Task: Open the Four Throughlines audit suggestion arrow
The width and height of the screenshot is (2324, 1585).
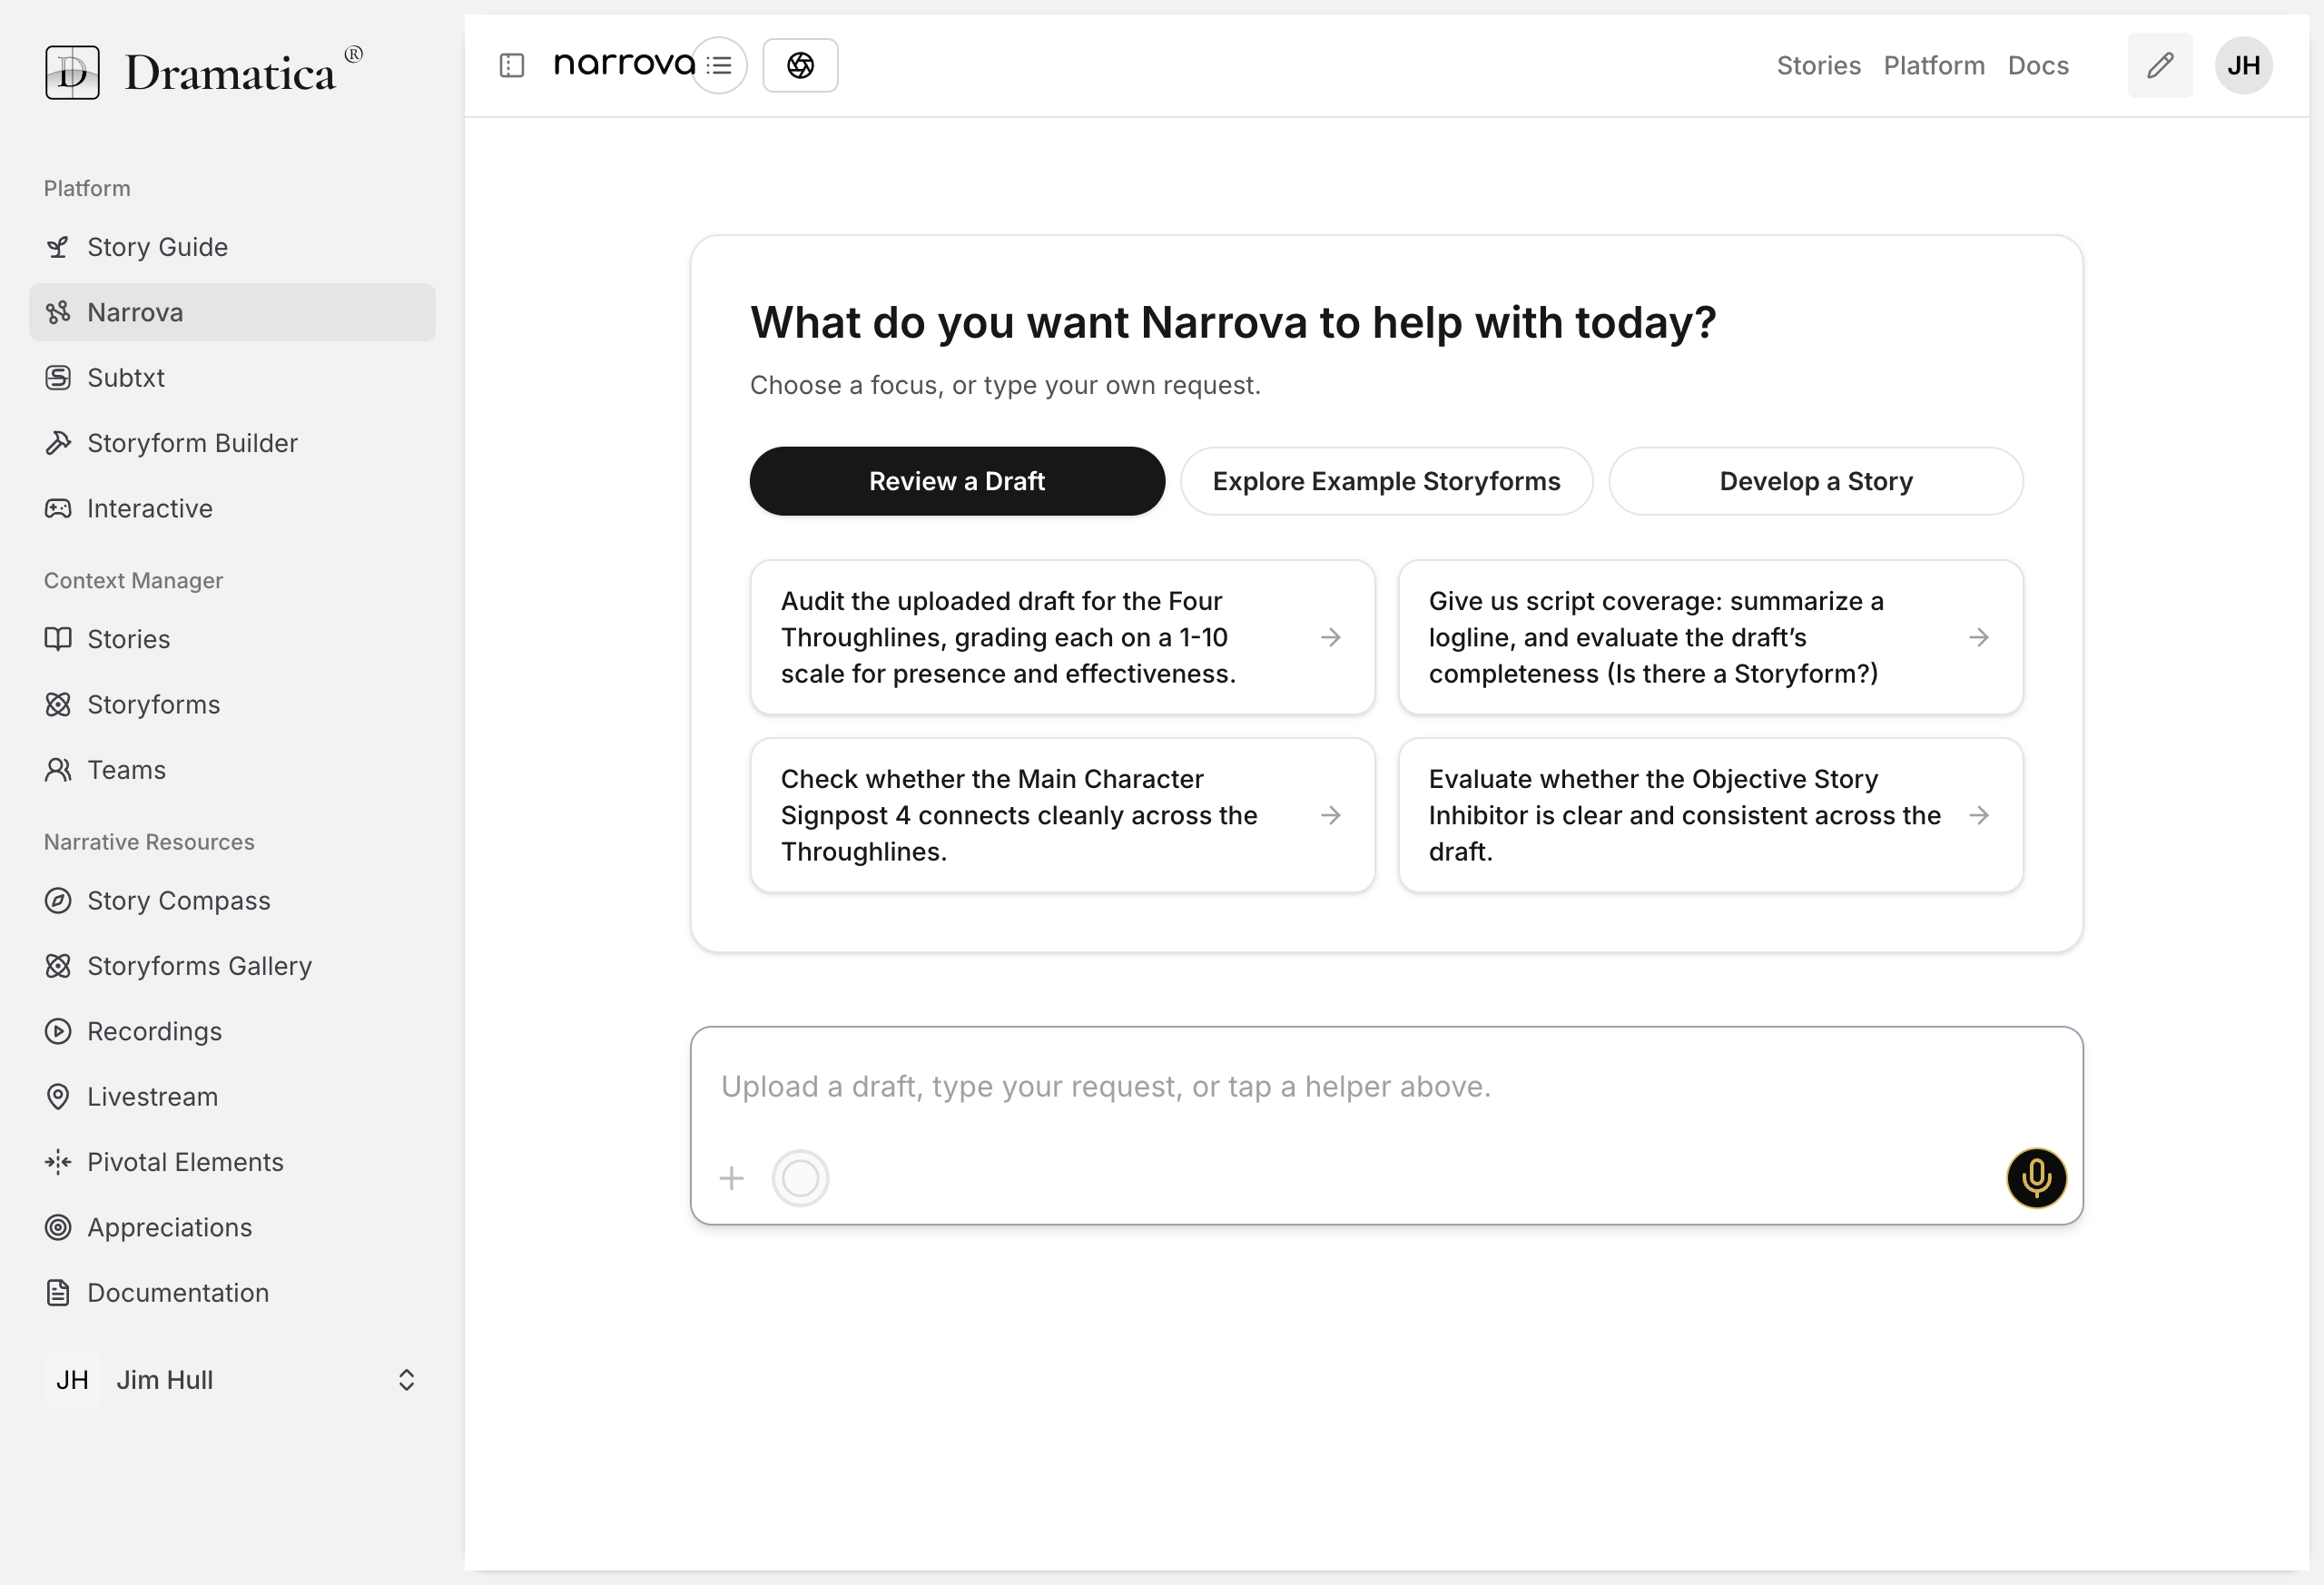Action: click(1331, 637)
